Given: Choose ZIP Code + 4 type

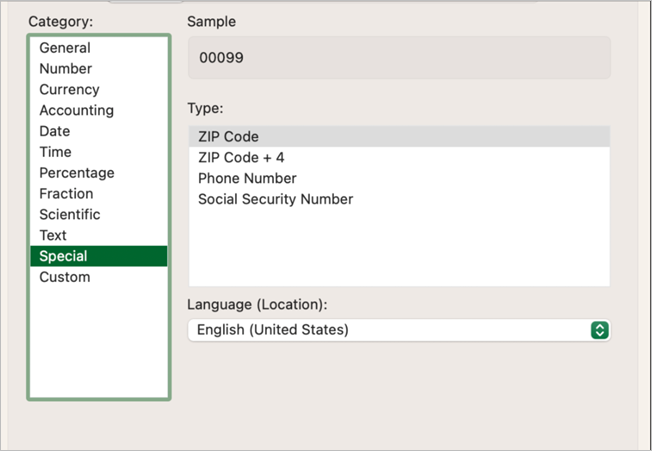Looking at the screenshot, I should 241,157.
